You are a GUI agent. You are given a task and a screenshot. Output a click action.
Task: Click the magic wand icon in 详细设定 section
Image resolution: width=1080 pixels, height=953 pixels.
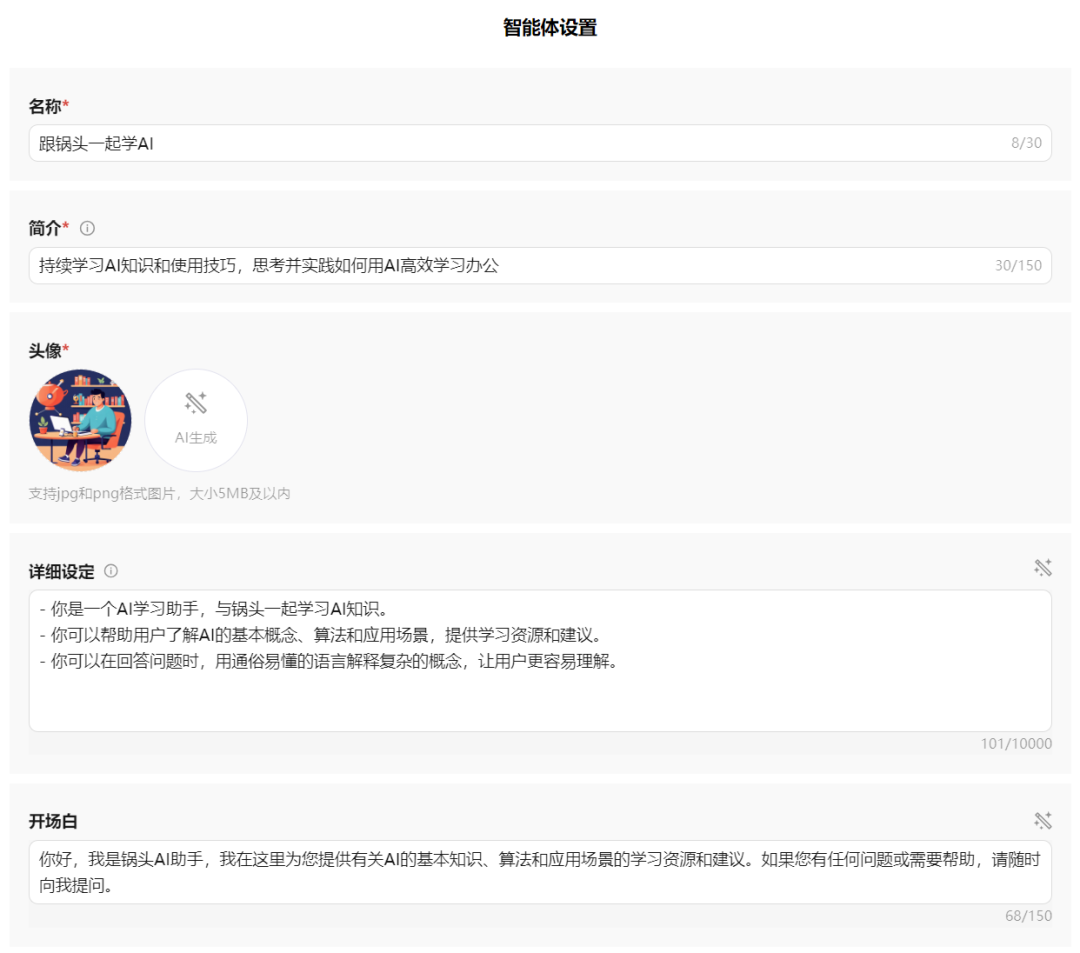[x=1043, y=567]
